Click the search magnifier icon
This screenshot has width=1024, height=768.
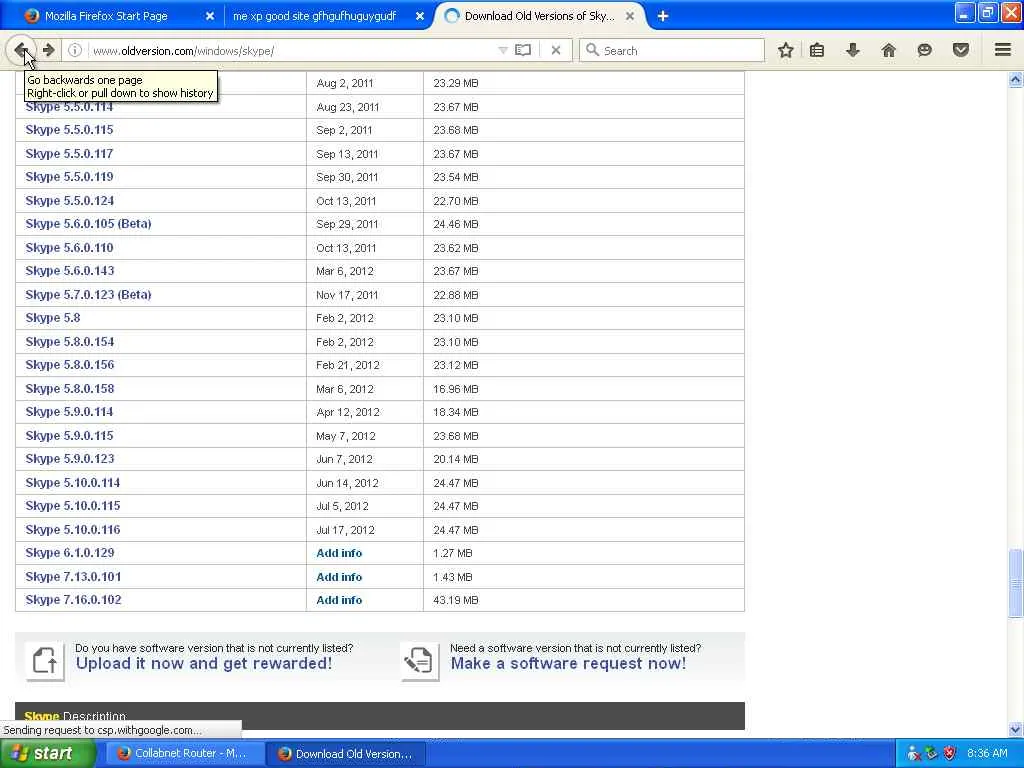pos(592,50)
